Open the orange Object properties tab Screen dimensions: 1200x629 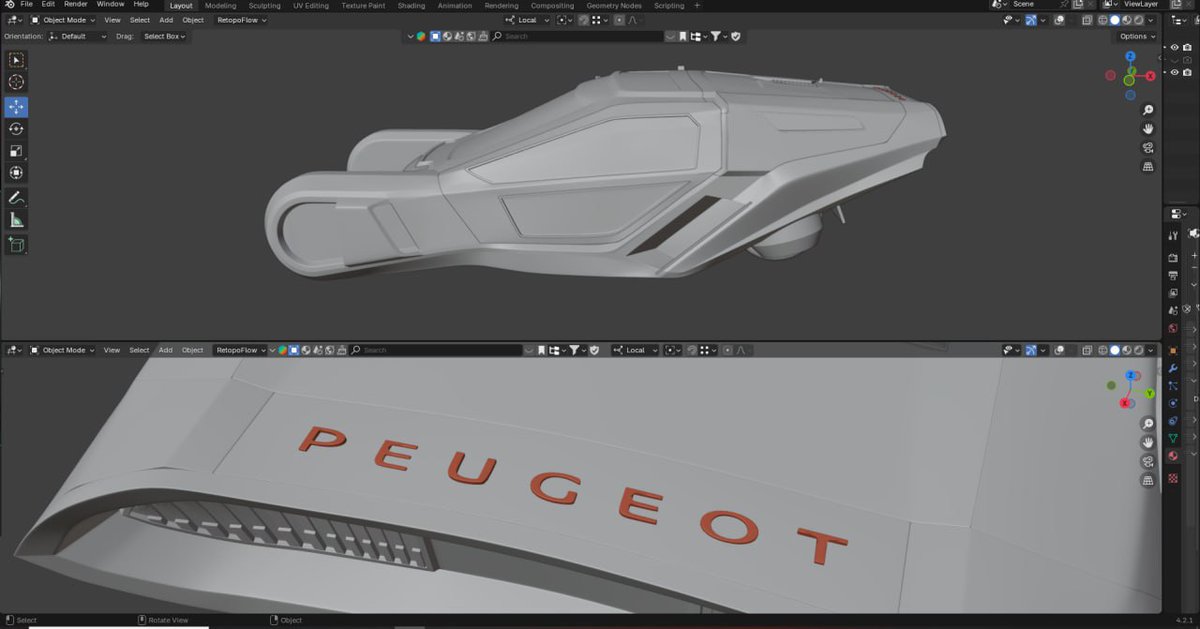(x=1173, y=351)
